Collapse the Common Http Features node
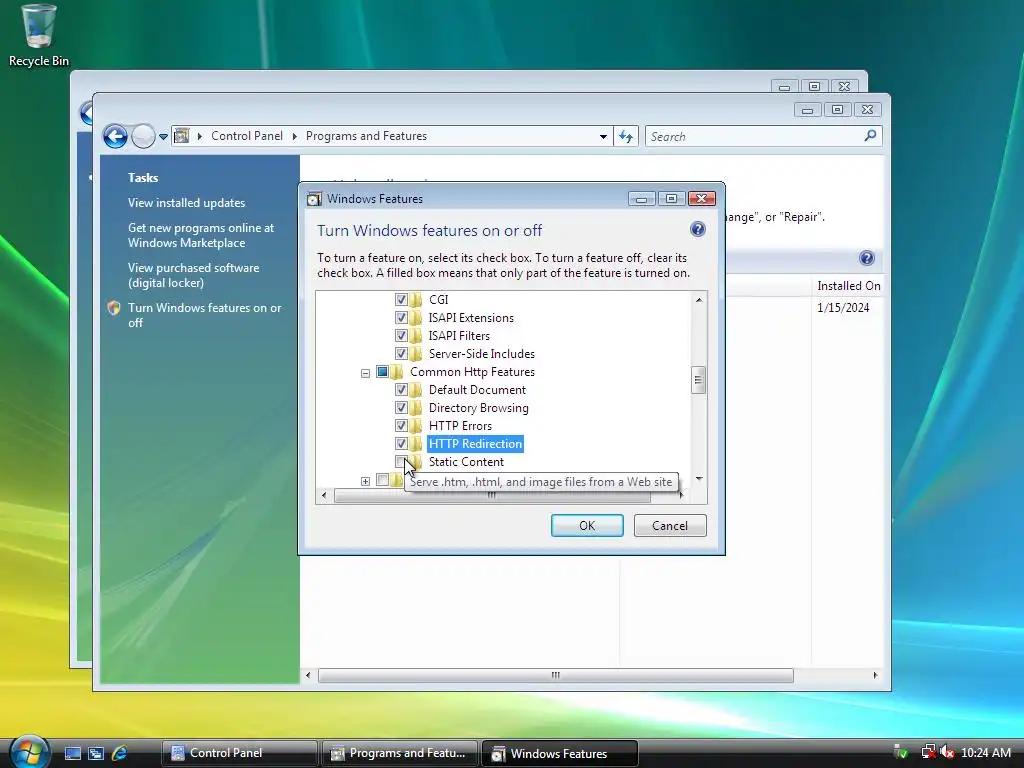Viewport: 1024px width, 768px height. tap(365, 373)
